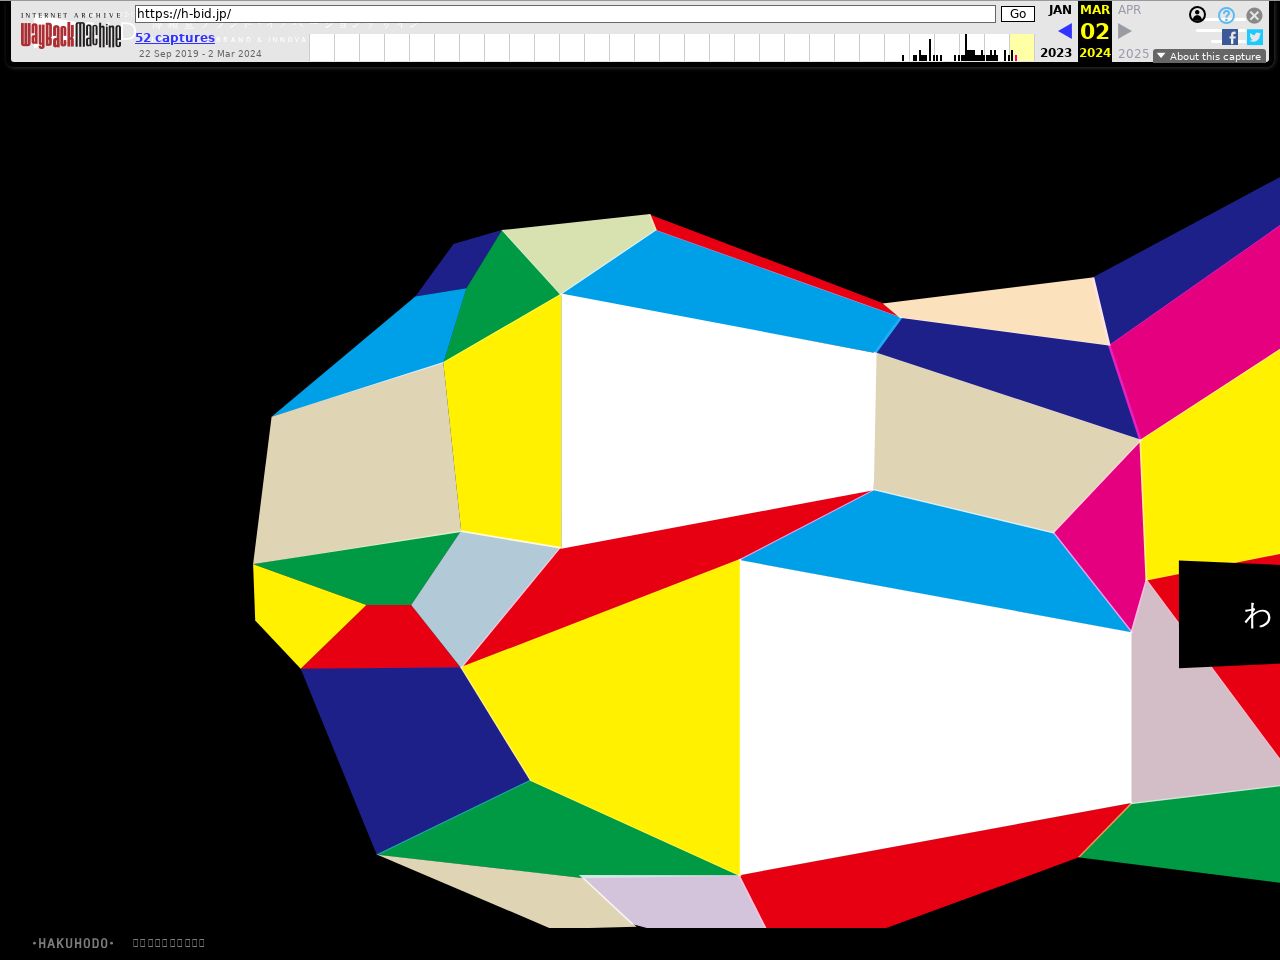The height and width of the screenshot is (960, 1280).
Task: Expand the About this capture dropdown
Action: (x=1209, y=56)
